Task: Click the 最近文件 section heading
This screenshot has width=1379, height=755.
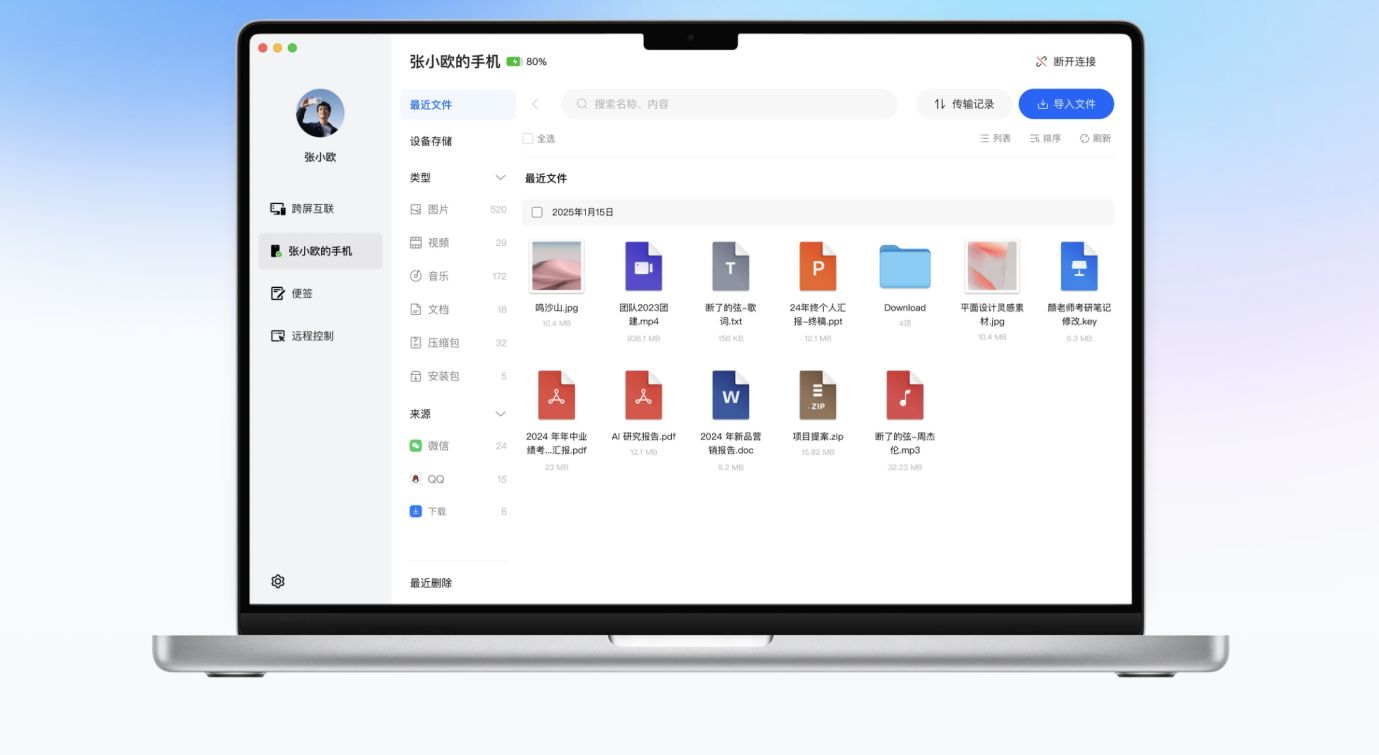Action: pyautogui.click(x=546, y=179)
